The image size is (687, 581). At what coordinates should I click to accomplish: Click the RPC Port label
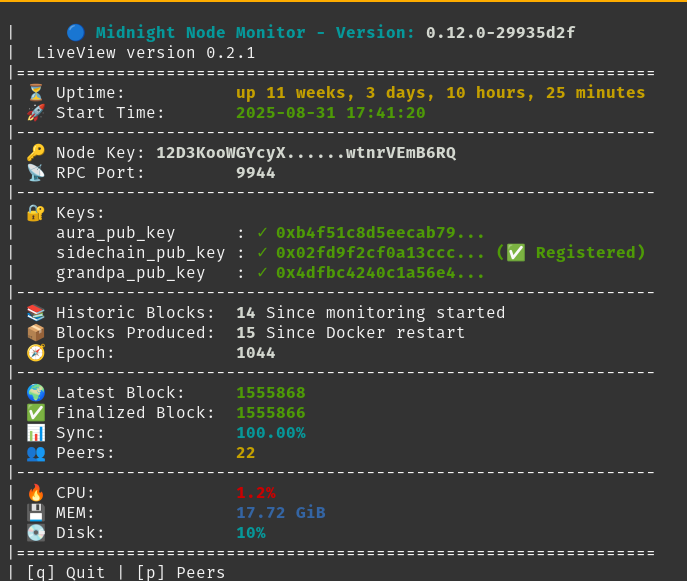[100, 173]
